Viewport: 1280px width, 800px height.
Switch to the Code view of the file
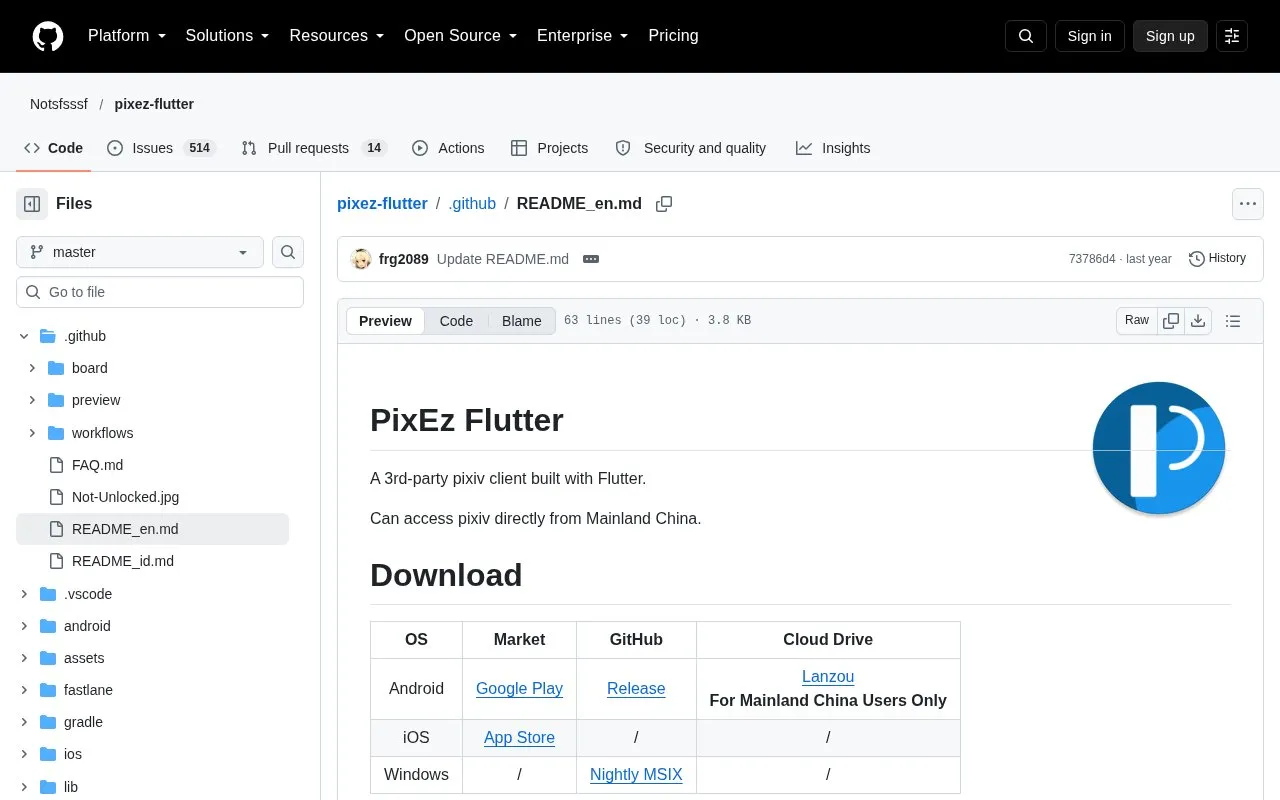click(456, 321)
